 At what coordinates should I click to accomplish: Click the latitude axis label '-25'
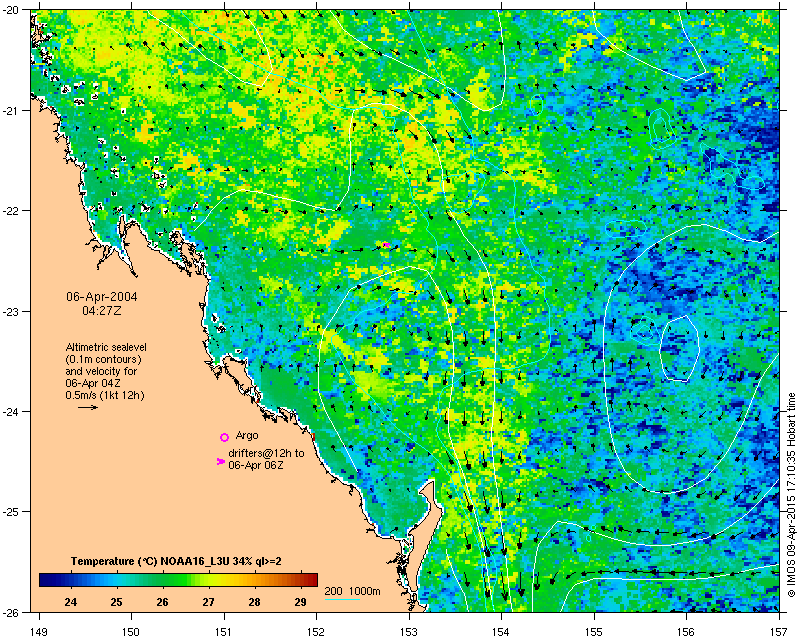(11, 512)
